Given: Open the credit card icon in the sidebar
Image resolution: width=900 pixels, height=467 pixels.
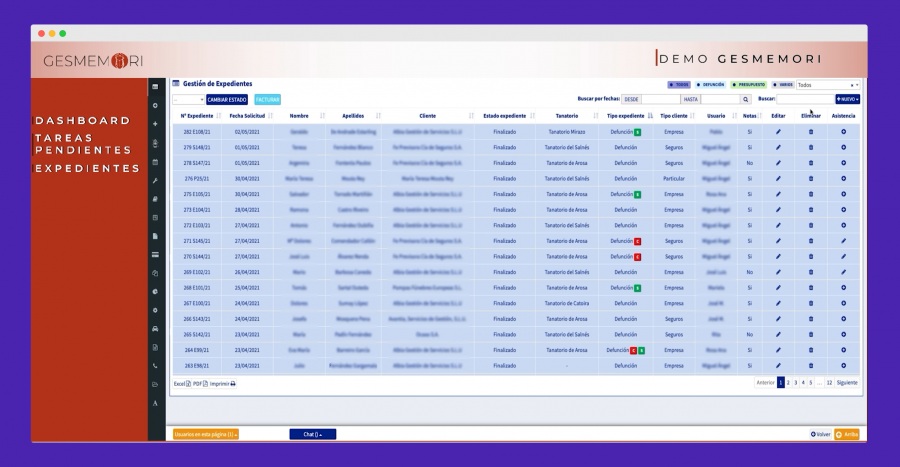Looking at the screenshot, I should 155,255.
